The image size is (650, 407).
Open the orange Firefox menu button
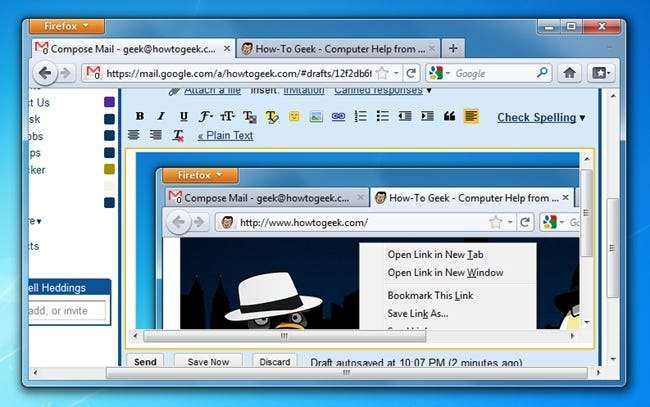(67, 26)
